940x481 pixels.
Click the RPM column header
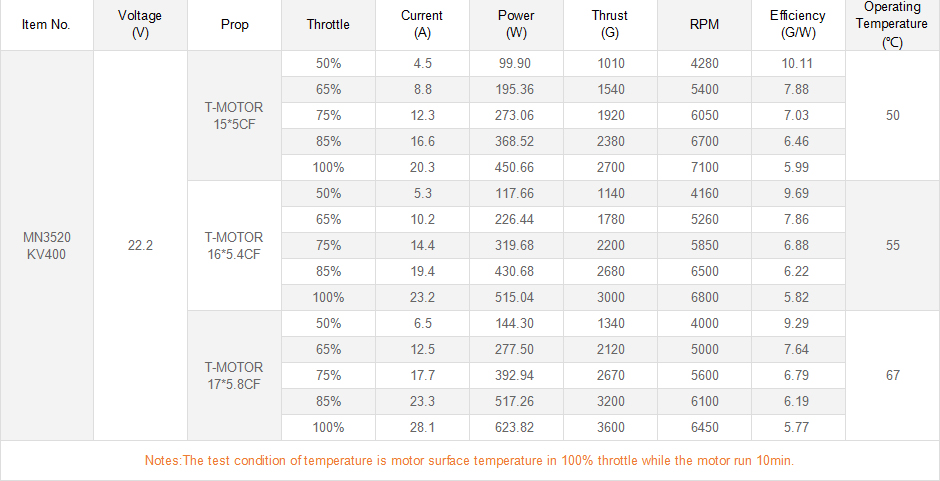pyautogui.click(x=704, y=25)
